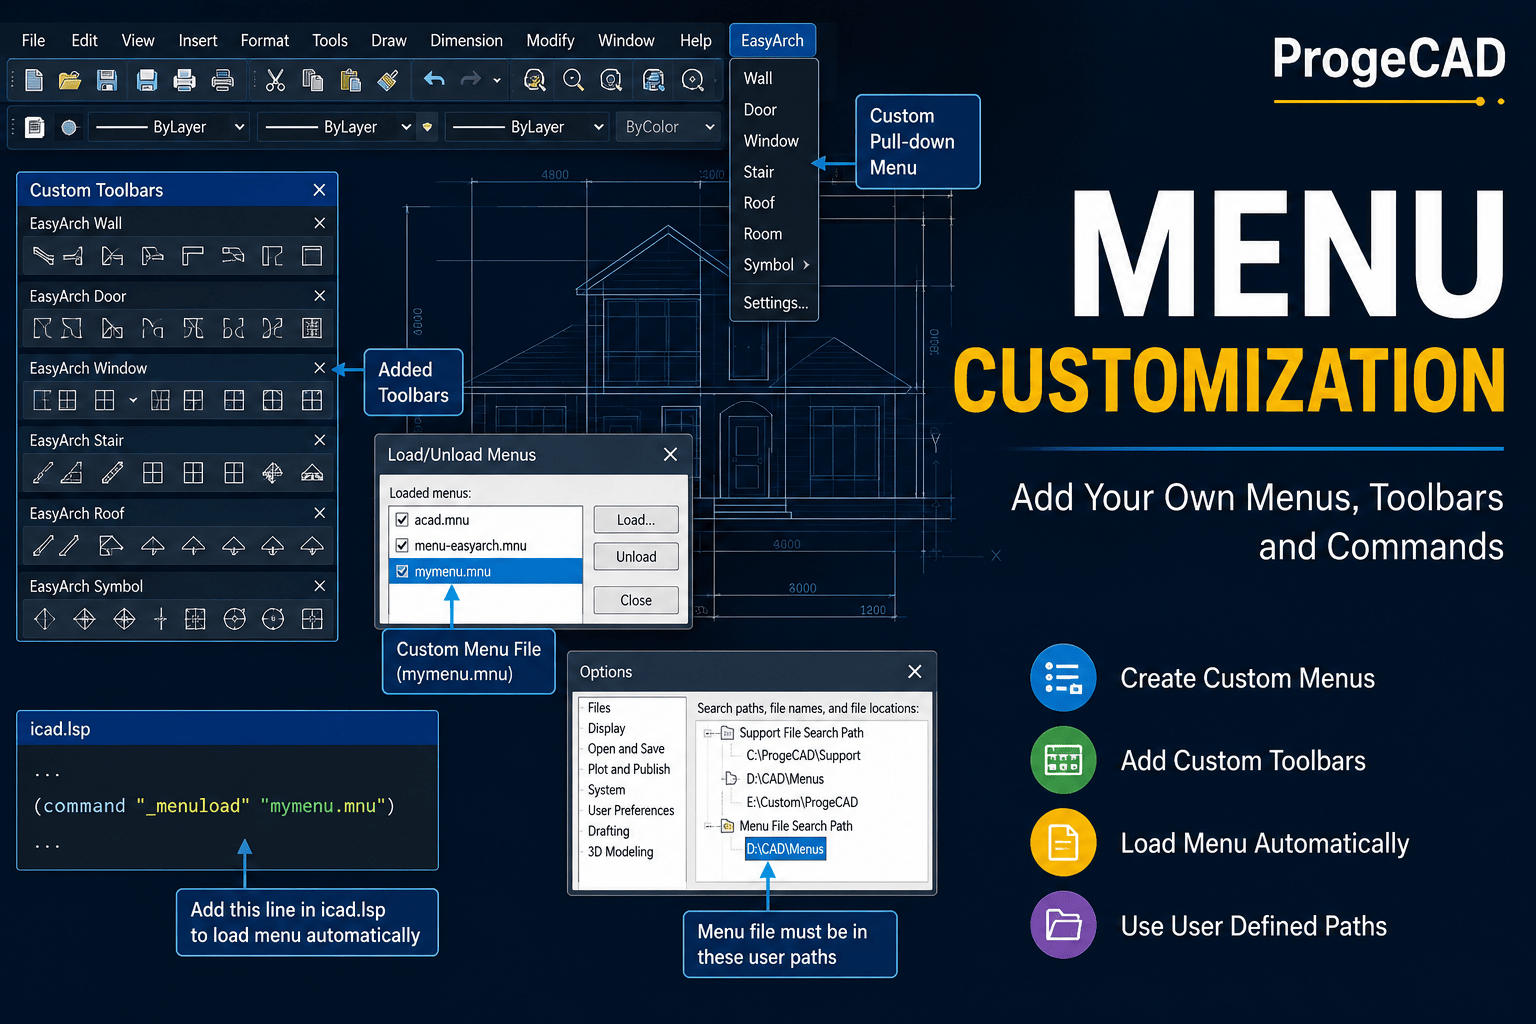
Task: Click the small yellow shield icon between the ByLayer boxes
Action: pos(428,127)
